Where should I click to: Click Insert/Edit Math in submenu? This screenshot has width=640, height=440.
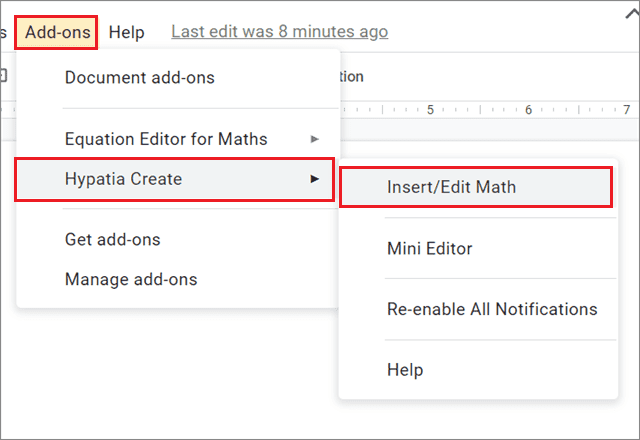476,187
